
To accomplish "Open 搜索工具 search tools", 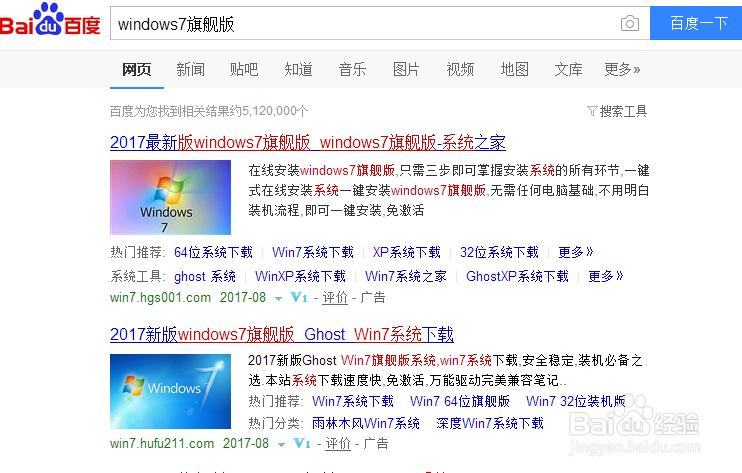I will click(623, 111).
